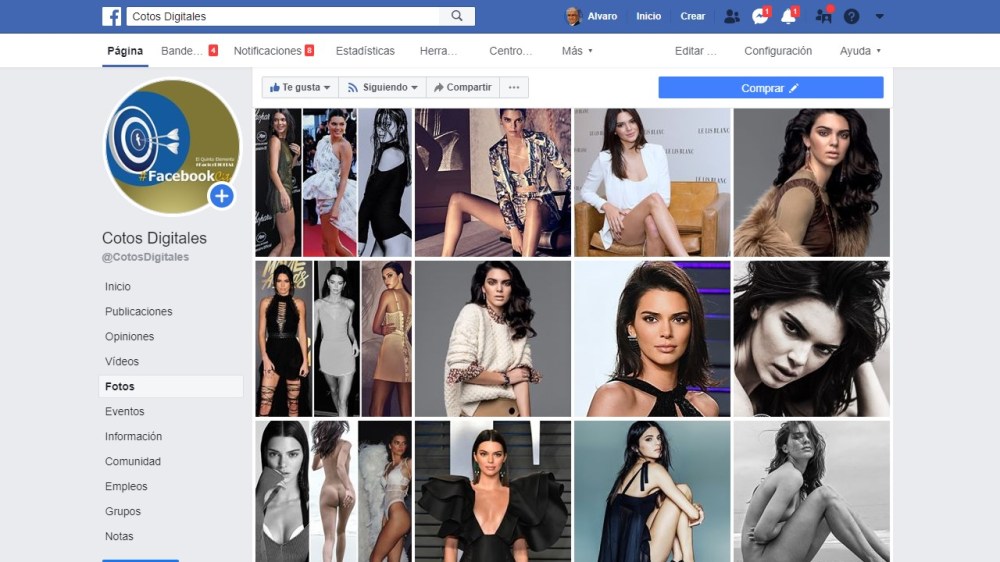Click the plus icon on profile picture
Viewport: 1000px width, 562px height.
[x=222, y=196]
